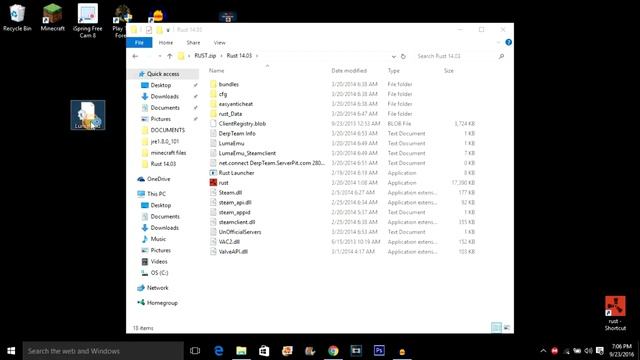The height and width of the screenshot is (360, 640).
Task: Select Network in navigation pane
Action: pyautogui.click(x=158, y=288)
